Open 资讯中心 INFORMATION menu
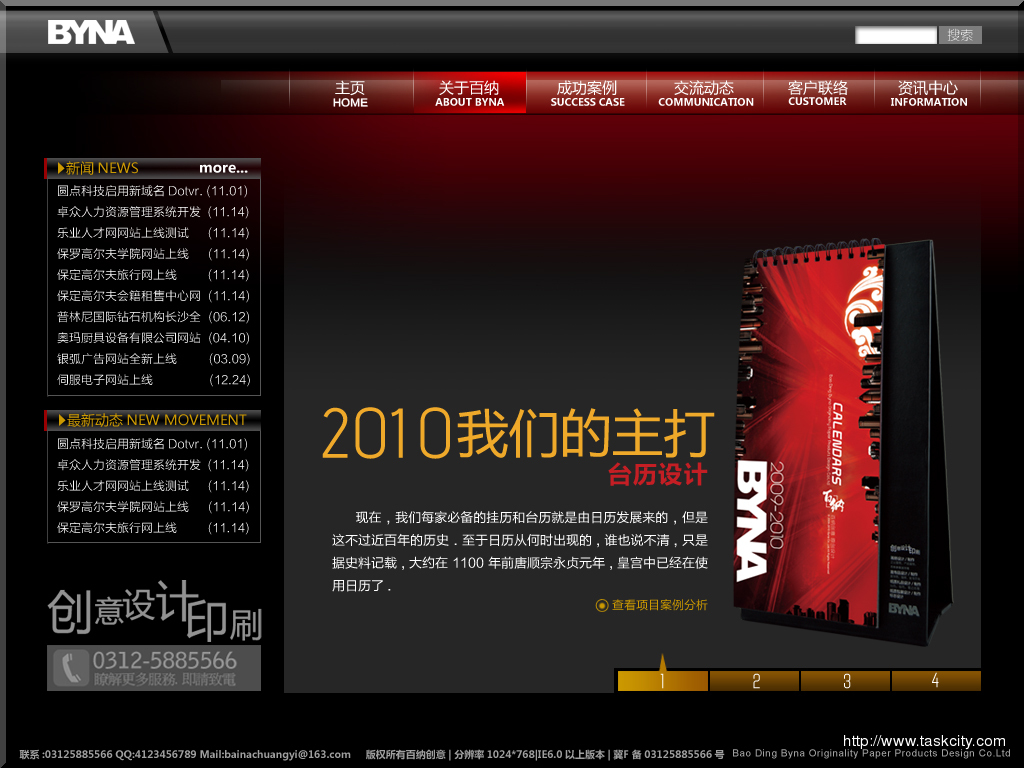The image size is (1024, 768). (x=928, y=94)
